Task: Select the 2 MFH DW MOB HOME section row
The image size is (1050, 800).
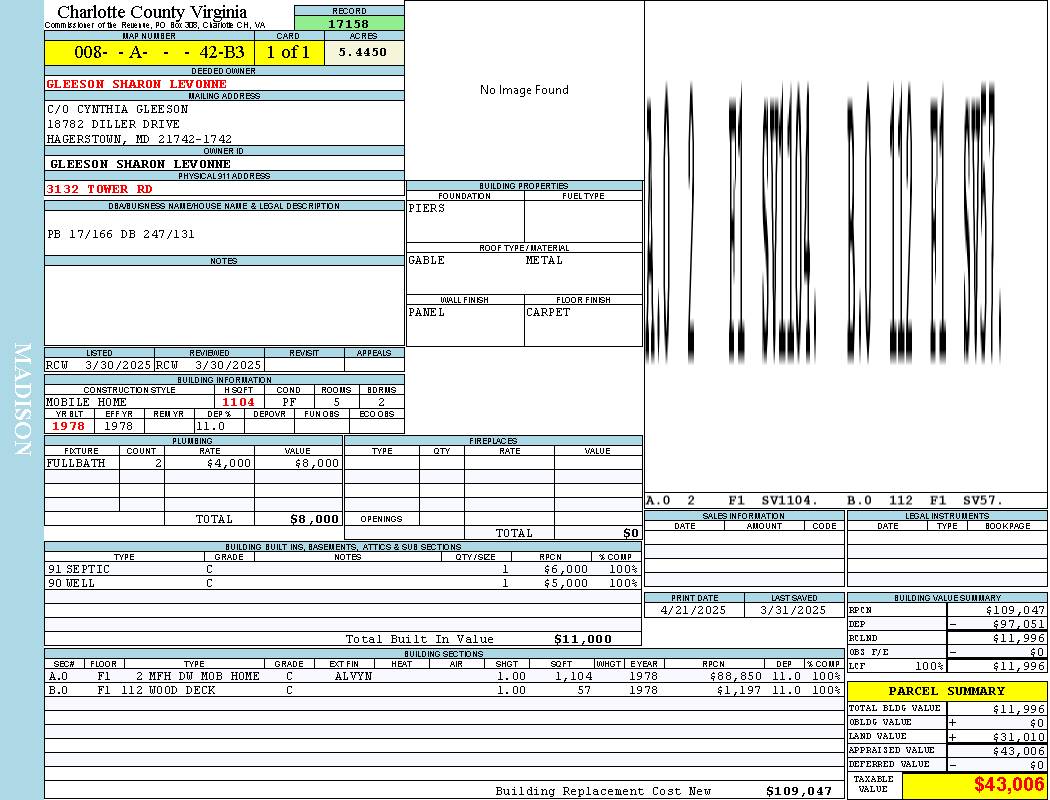Action: [444, 676]
